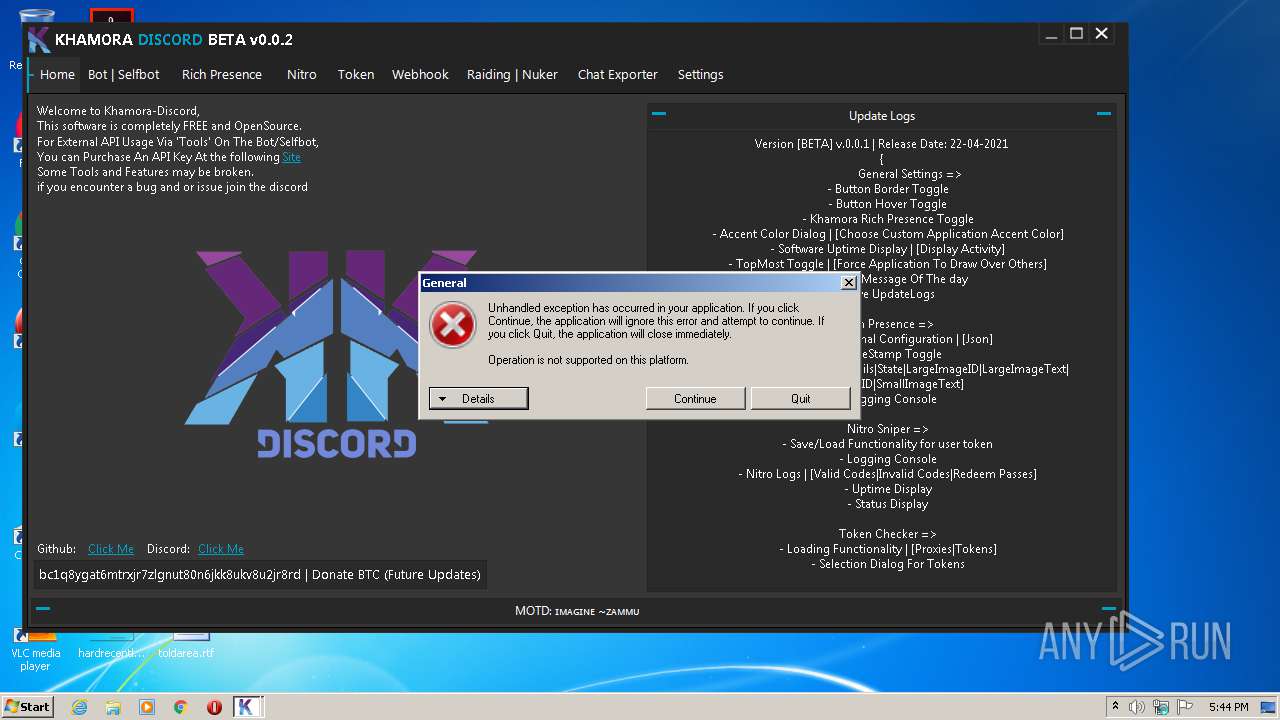
Task: Click the Status Display log line
Action: (x=888, y=504)
